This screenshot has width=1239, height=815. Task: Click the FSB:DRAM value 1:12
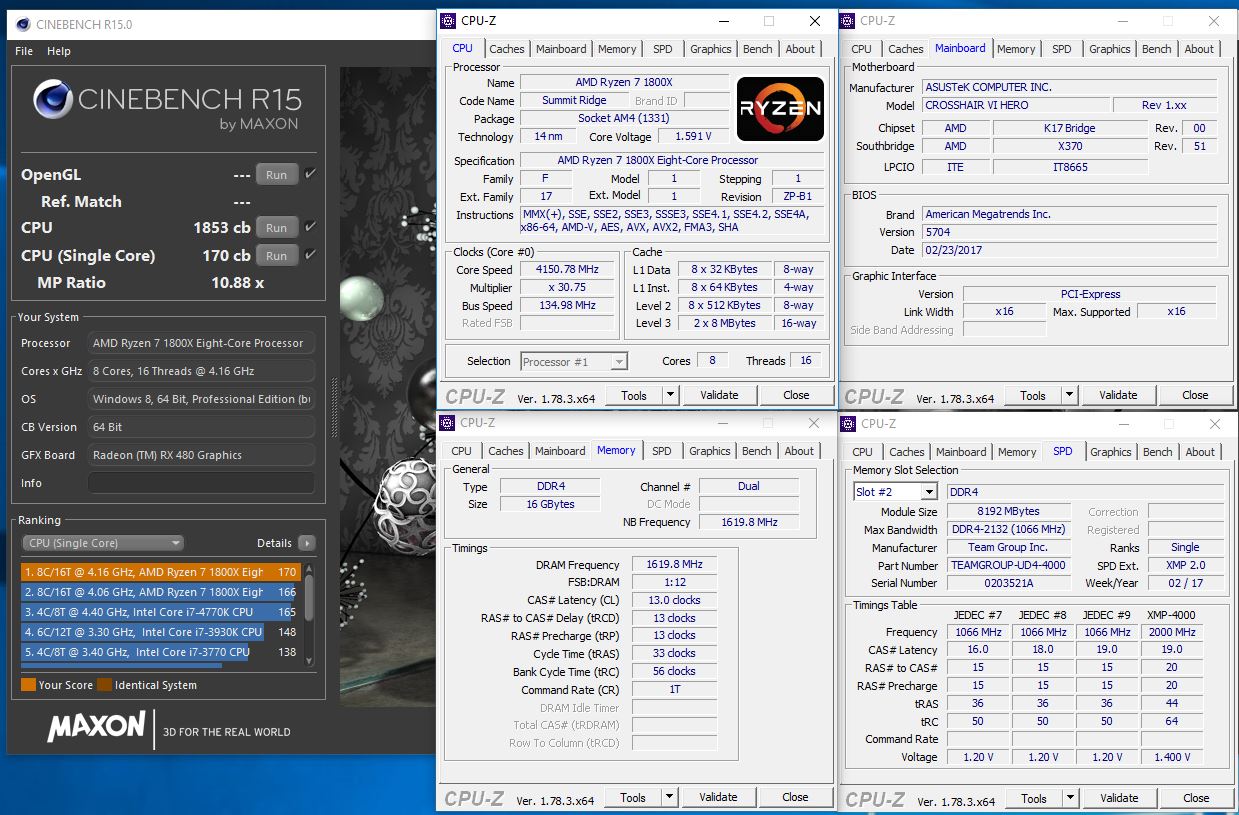tap(674, 582)
